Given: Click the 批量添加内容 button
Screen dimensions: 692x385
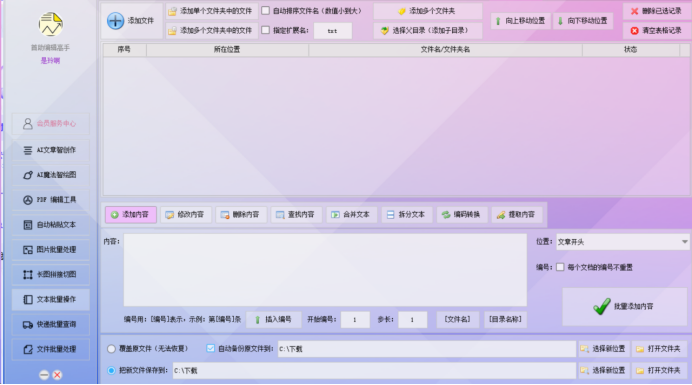Looking at the screenshot, I should pos(624,307).
